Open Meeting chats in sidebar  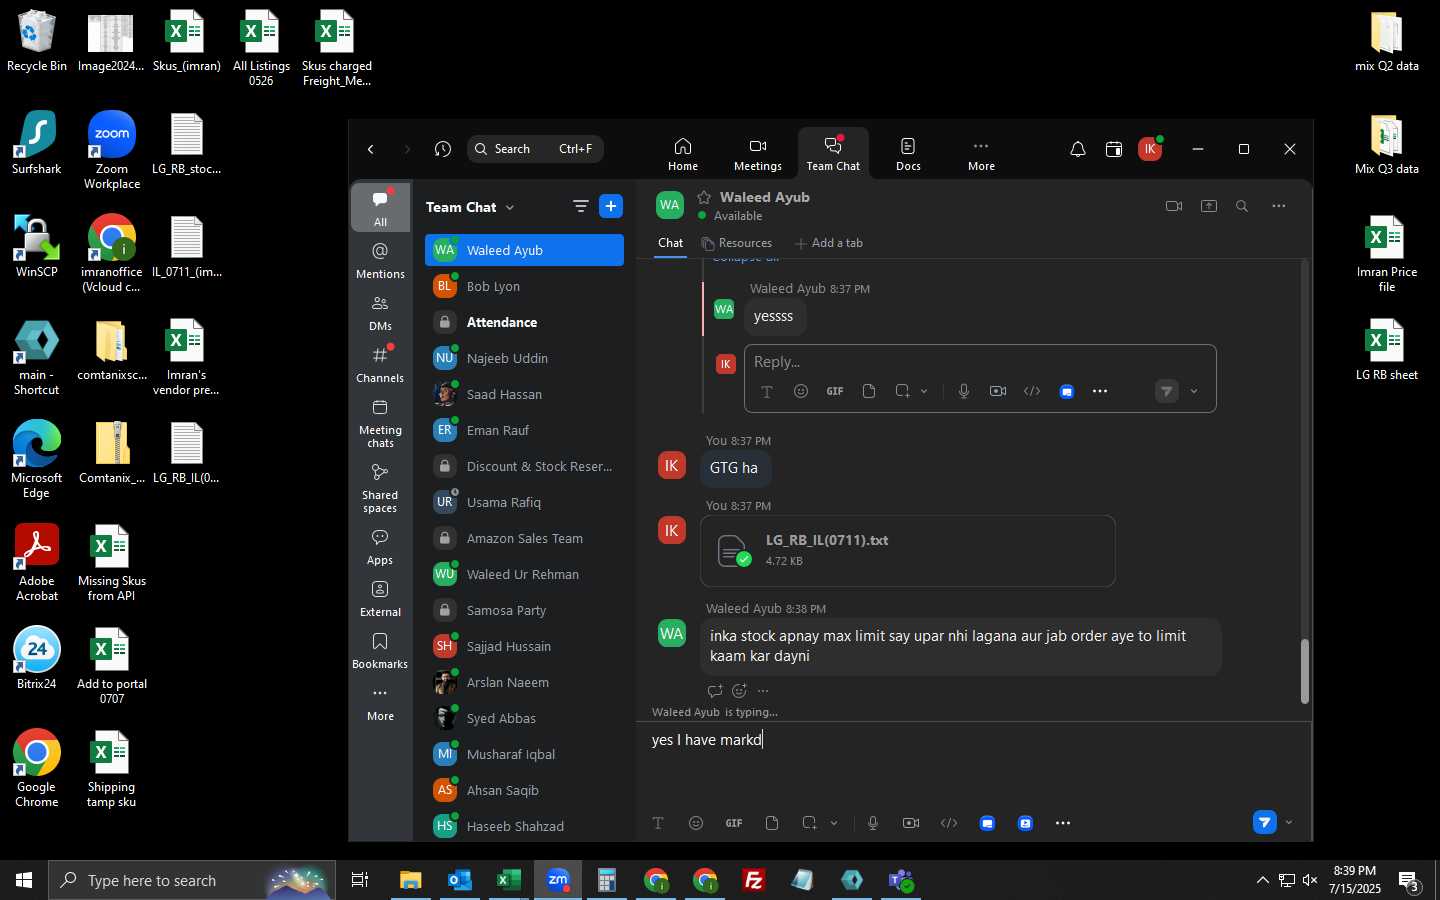[x=380, y=422]
